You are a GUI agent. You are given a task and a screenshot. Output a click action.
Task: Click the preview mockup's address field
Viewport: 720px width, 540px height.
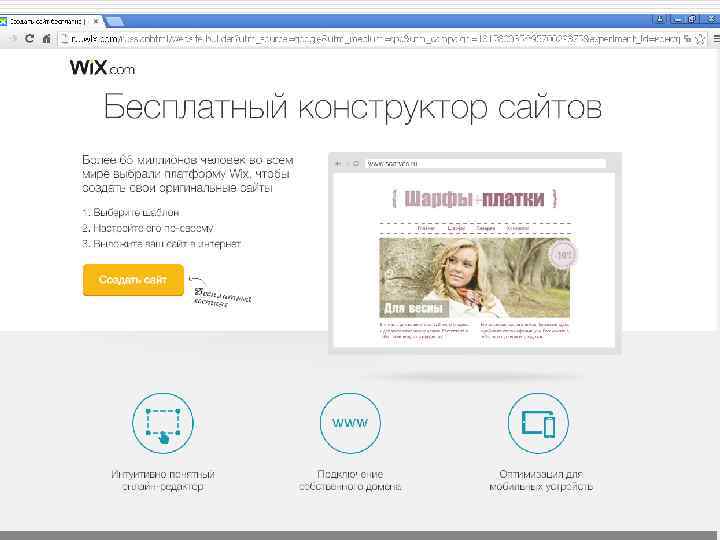click(x=485, y=163)
